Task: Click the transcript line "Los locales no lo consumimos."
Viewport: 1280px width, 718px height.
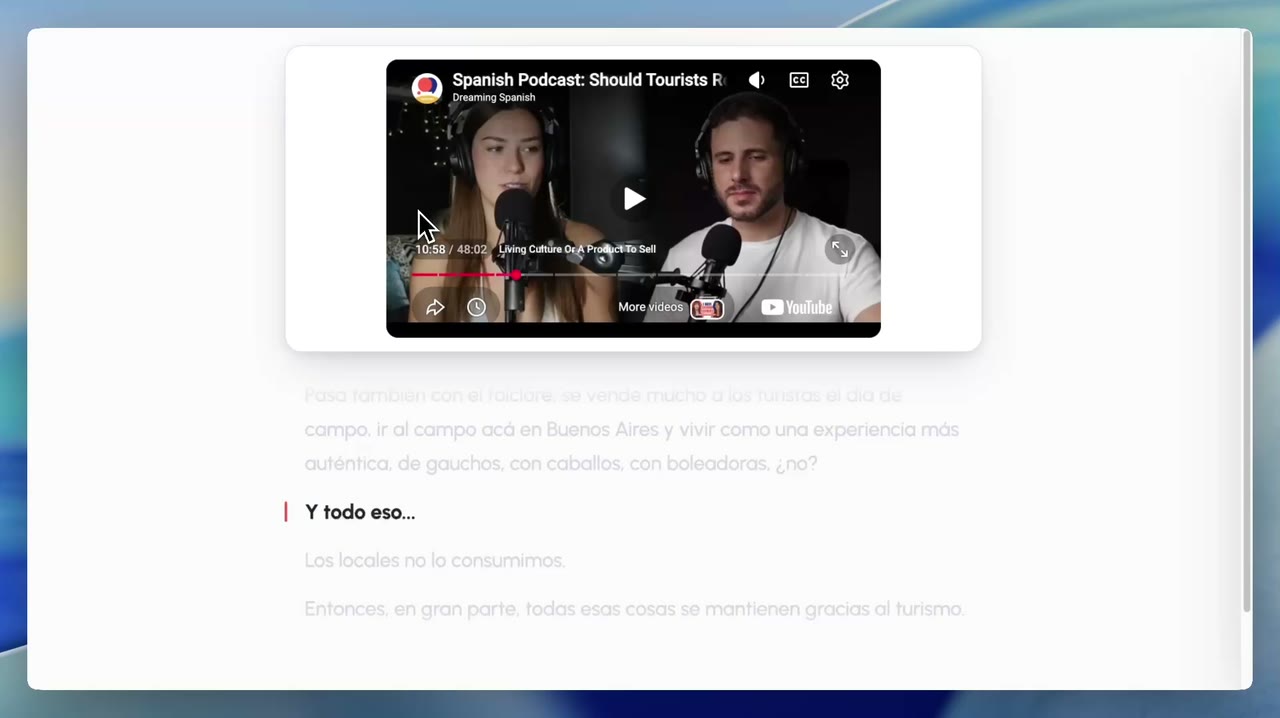Action: coord(435,560)
